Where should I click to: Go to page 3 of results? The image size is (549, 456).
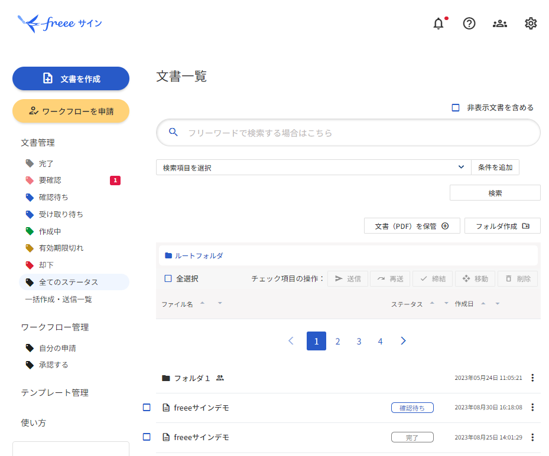359,341
